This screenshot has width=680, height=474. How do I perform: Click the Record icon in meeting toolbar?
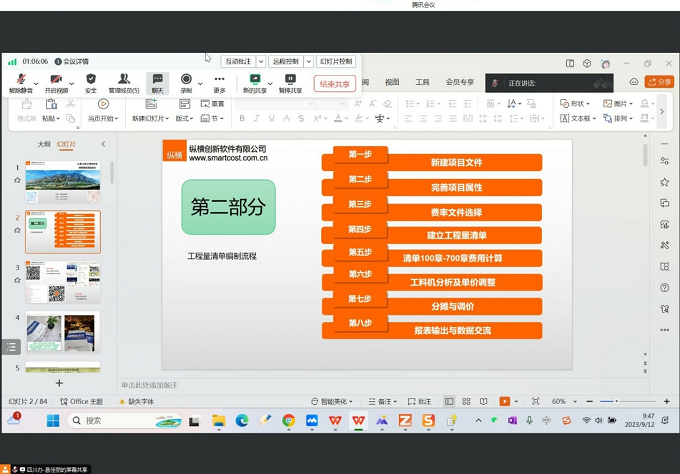(186, 81)
